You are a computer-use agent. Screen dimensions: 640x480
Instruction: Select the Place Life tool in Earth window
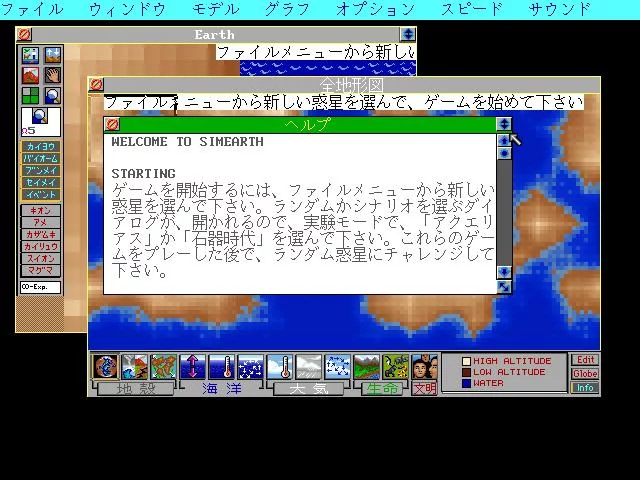tap(31, 55)
